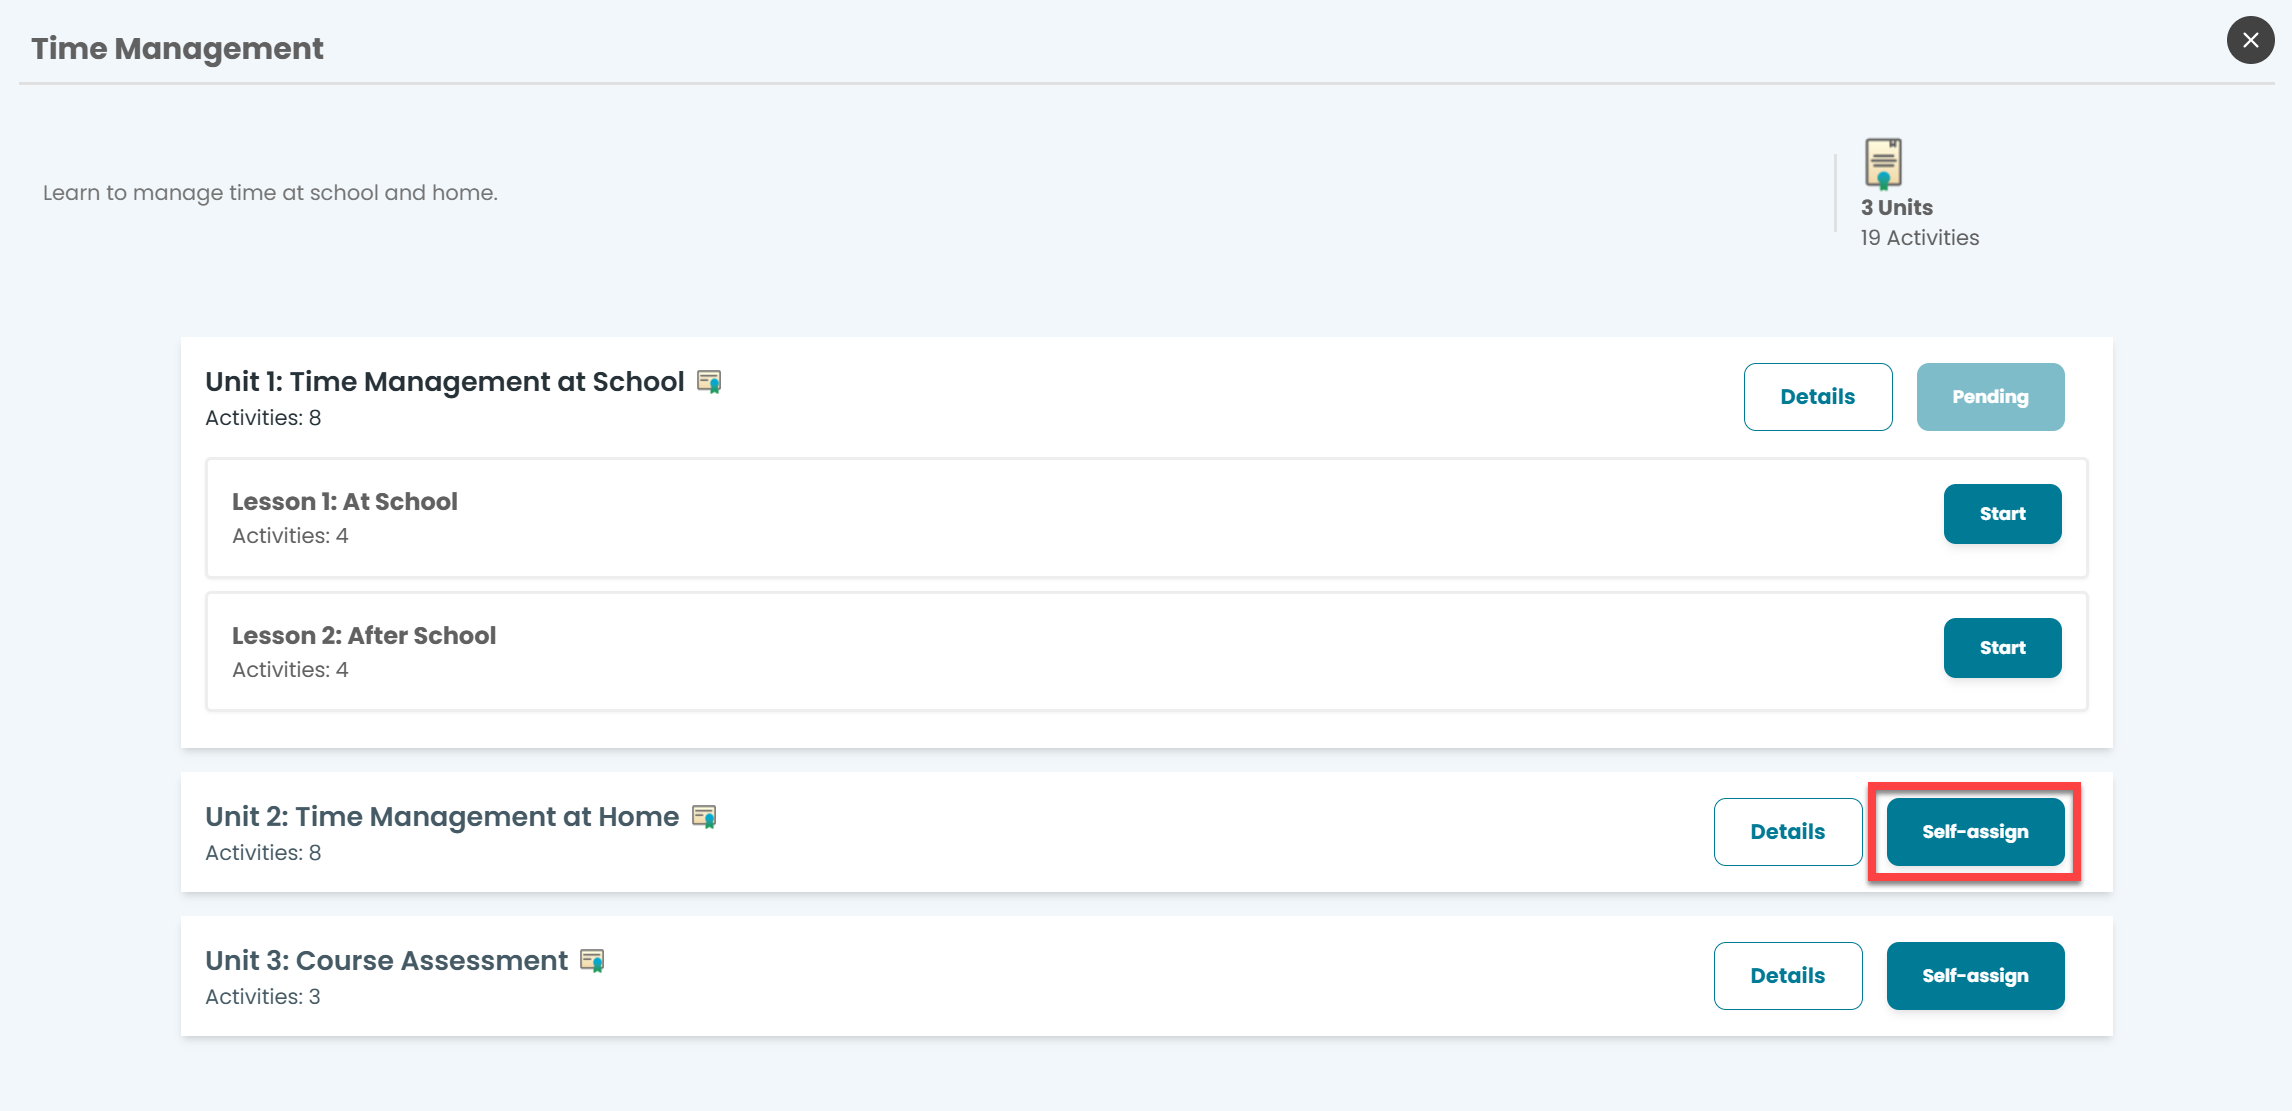Open Details for Unit 2
The height and width of the screenshot is (1111, 2292).
pos(1787,832)
